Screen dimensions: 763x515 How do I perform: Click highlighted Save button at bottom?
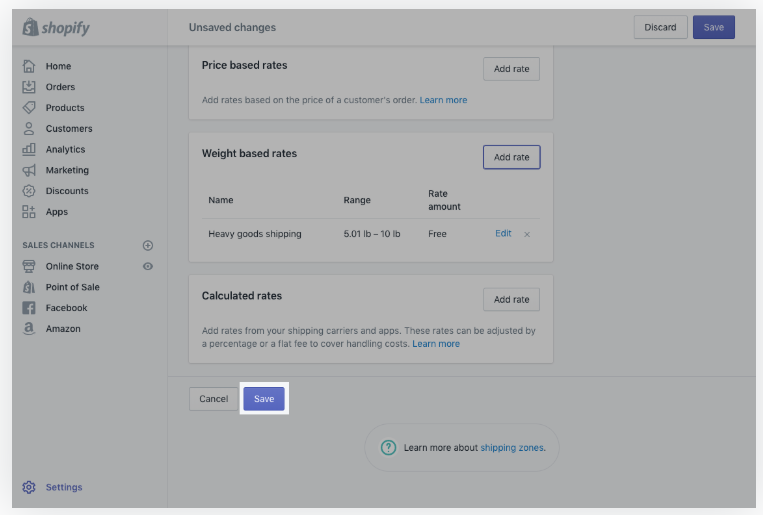[x=264, y=399]
